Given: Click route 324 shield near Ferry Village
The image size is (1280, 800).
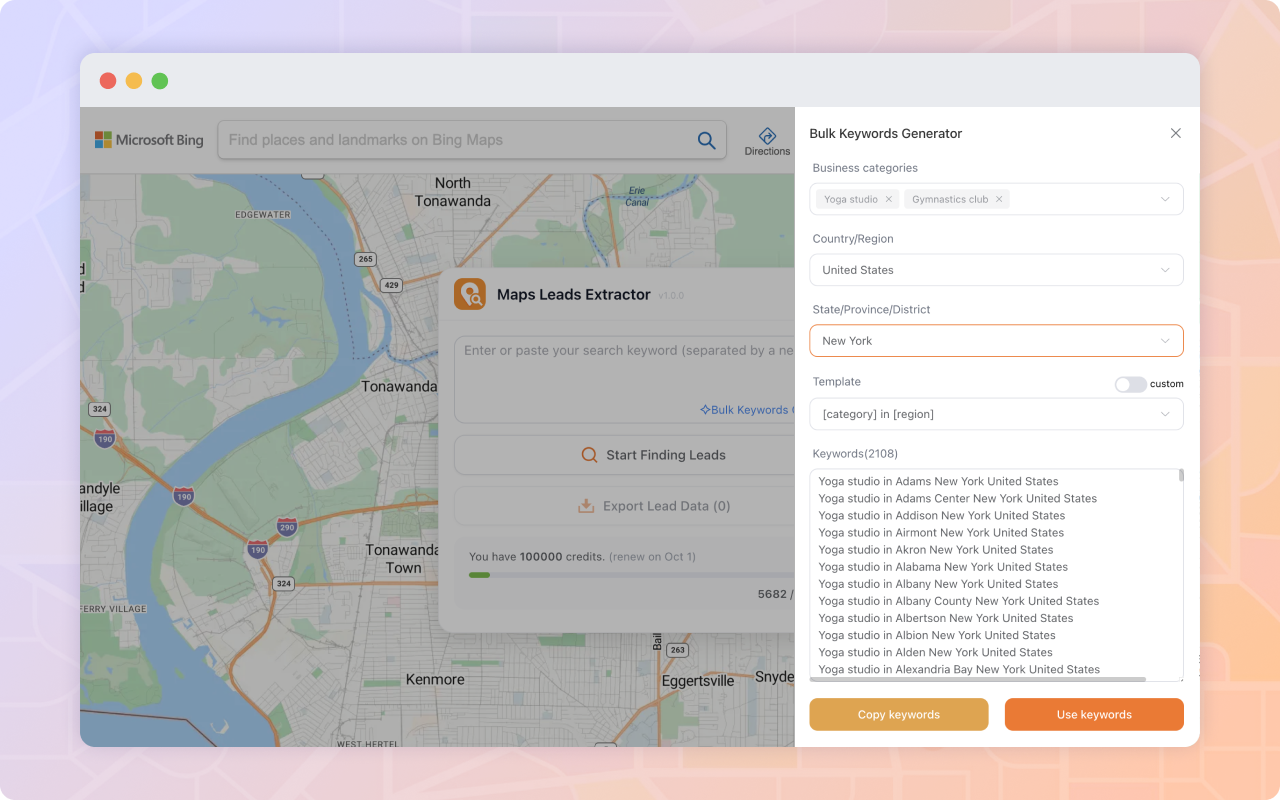Looking at the screenshot, I should tap(283, 583).
